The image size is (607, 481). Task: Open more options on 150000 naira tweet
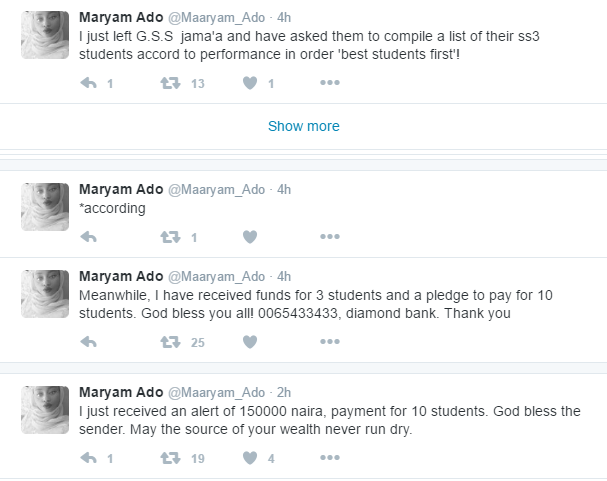pos(330,457)
